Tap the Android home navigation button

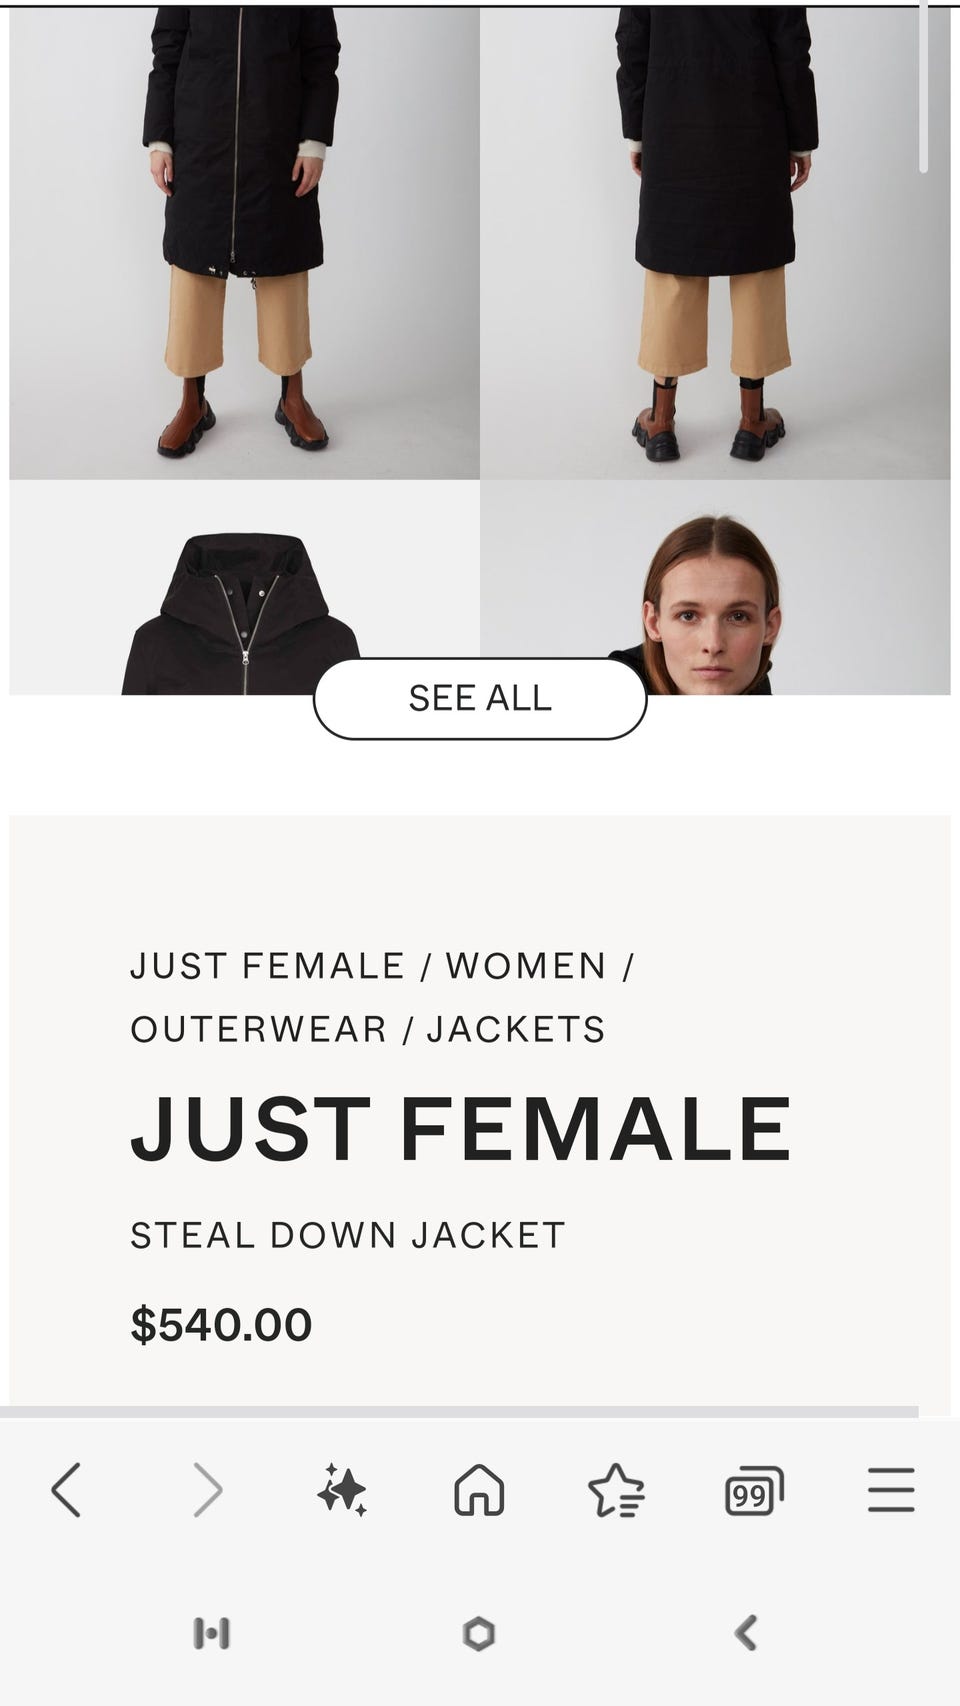479,1633
